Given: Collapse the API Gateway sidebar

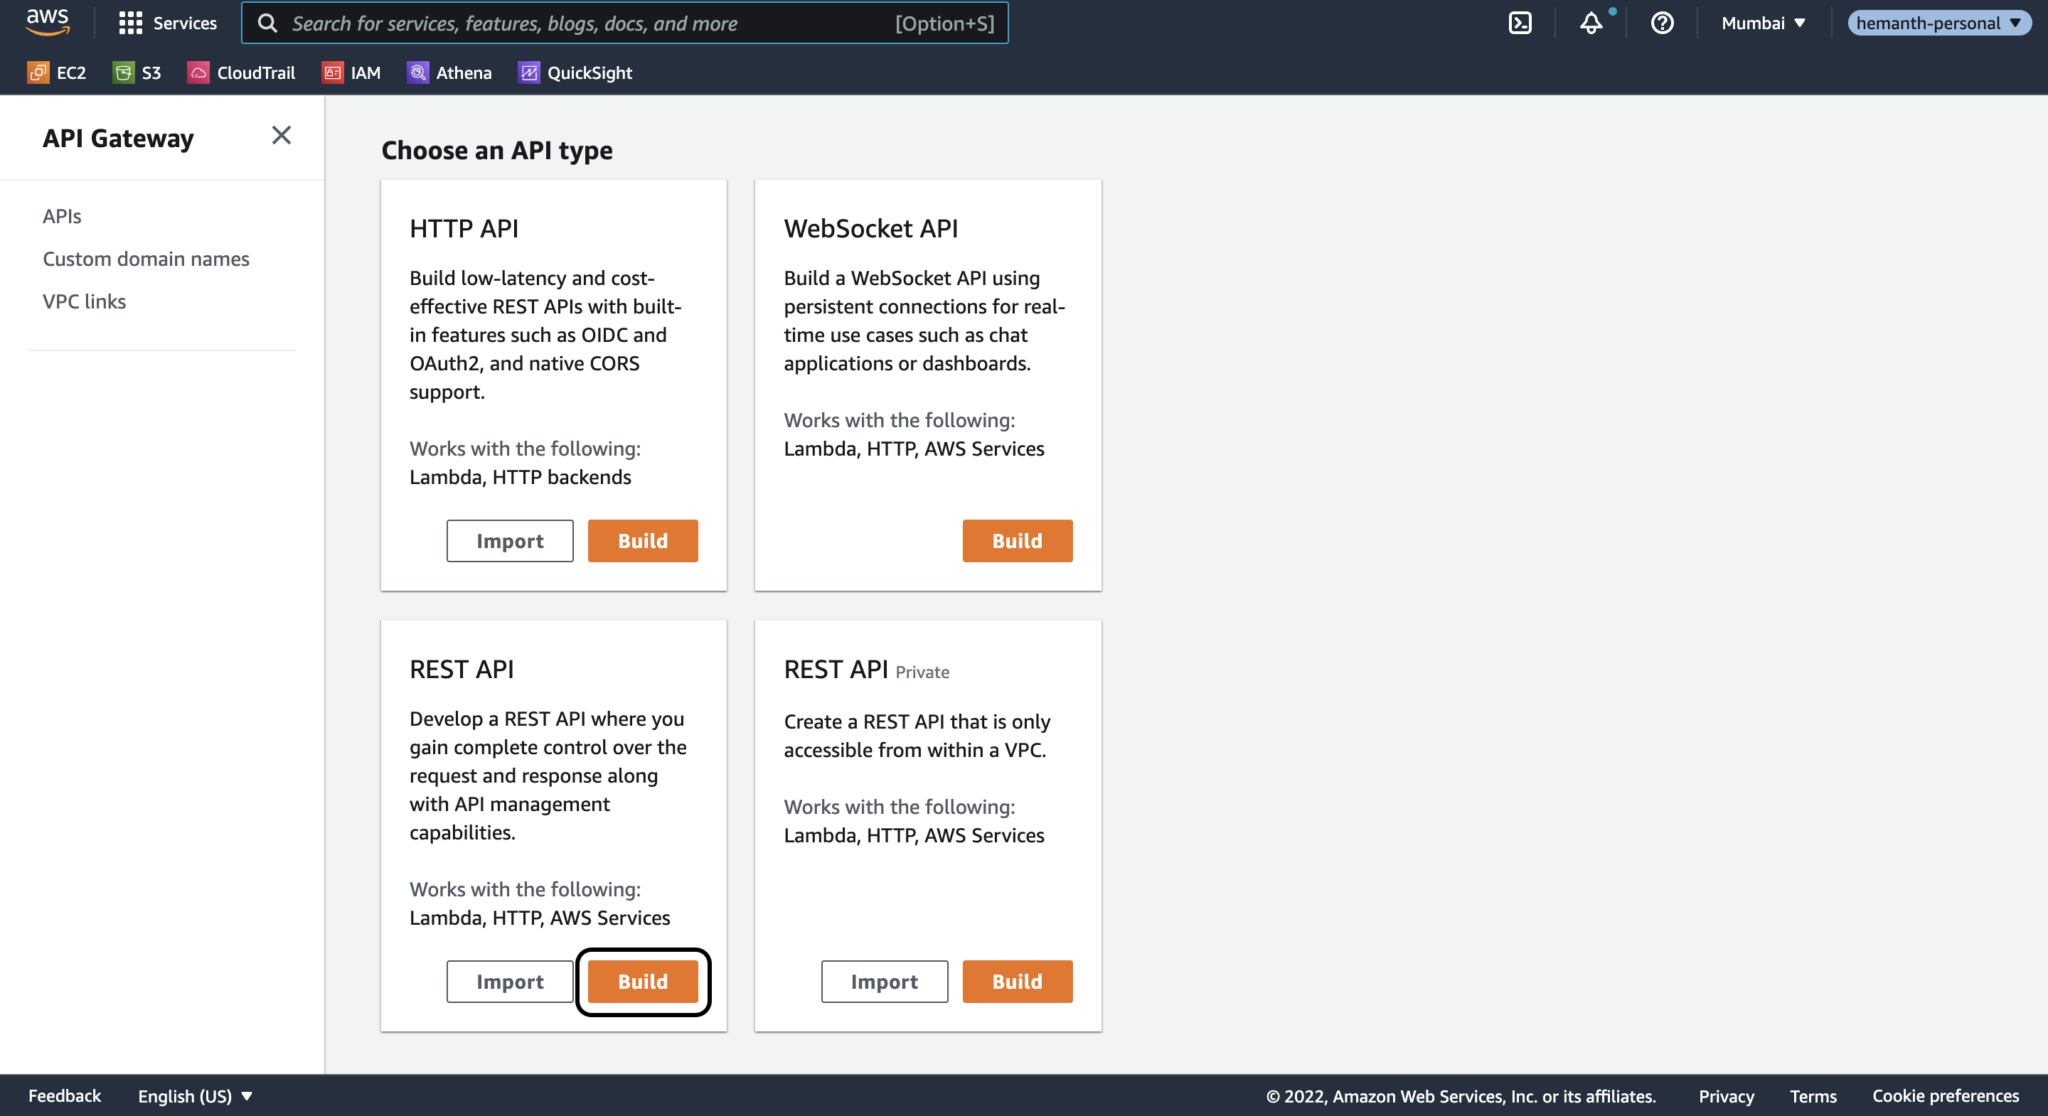Looking at the screenshot, I should (x=281, y=135).
